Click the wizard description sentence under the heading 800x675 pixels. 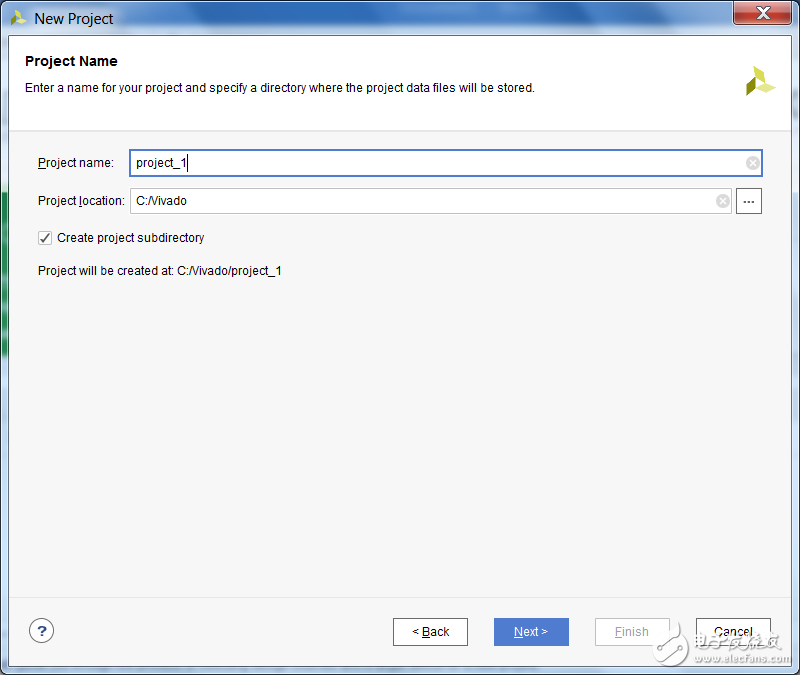[x=280, y=88]
